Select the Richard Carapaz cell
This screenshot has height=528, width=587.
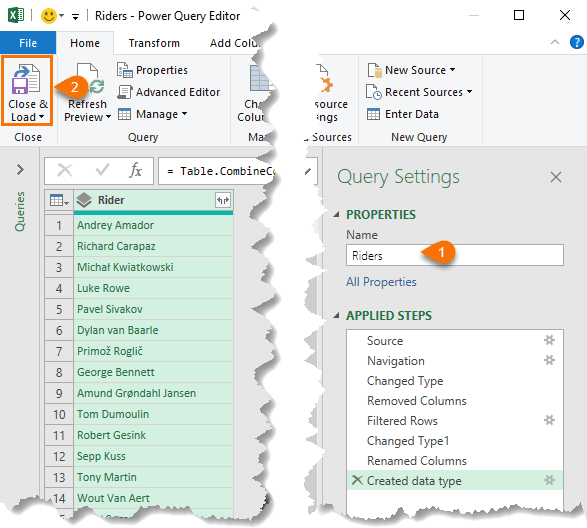click(x=153, y=246)
